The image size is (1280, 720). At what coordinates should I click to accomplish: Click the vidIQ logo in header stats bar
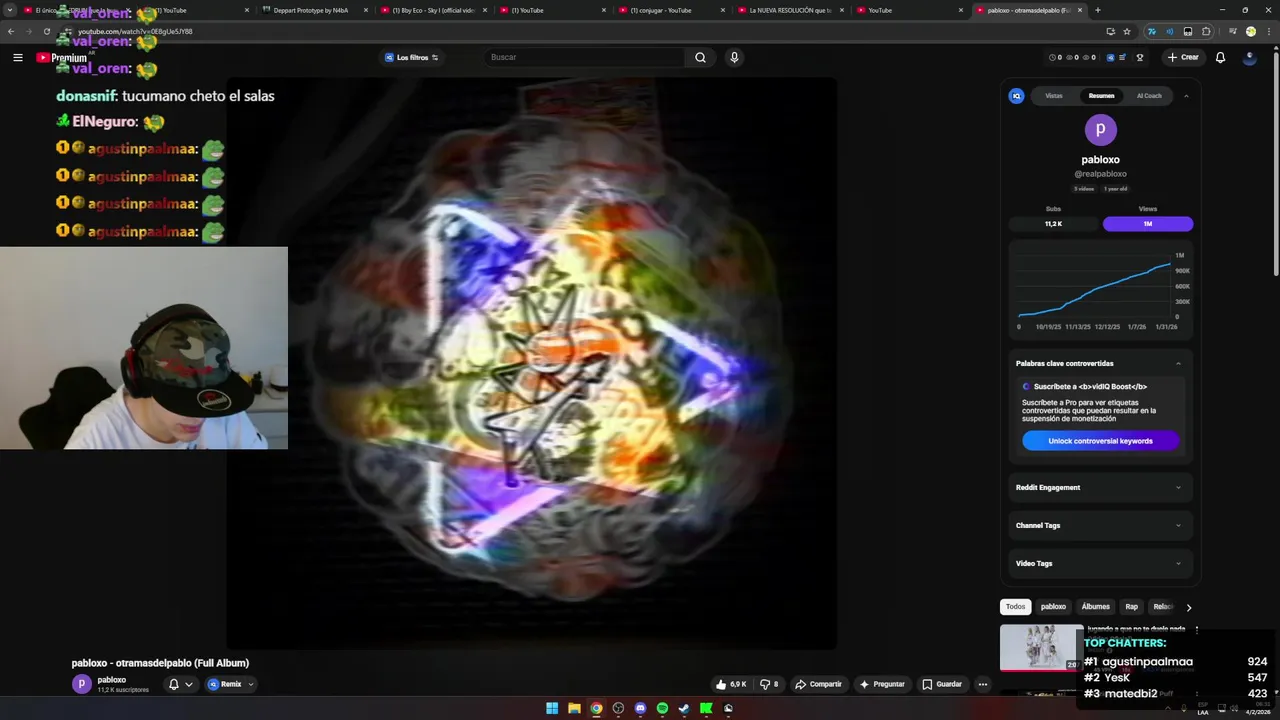(x=1110, y=57)
